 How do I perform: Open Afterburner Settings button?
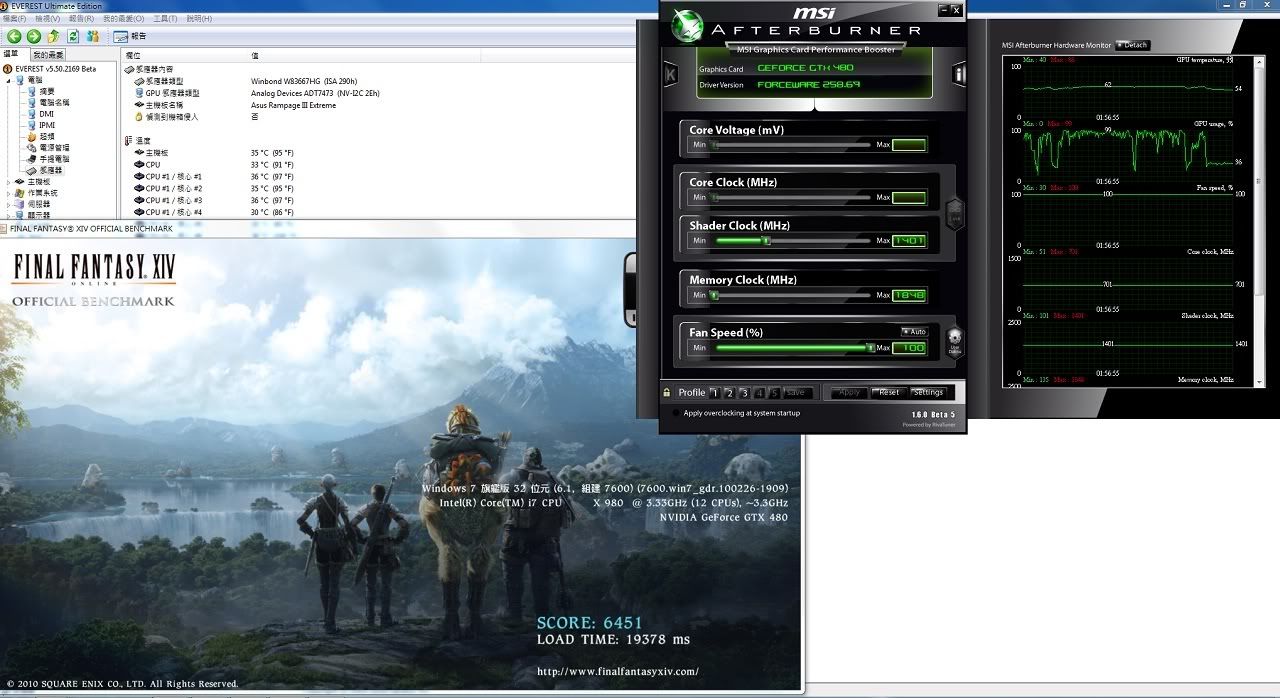pyautogui.click(x=928, y=392)
